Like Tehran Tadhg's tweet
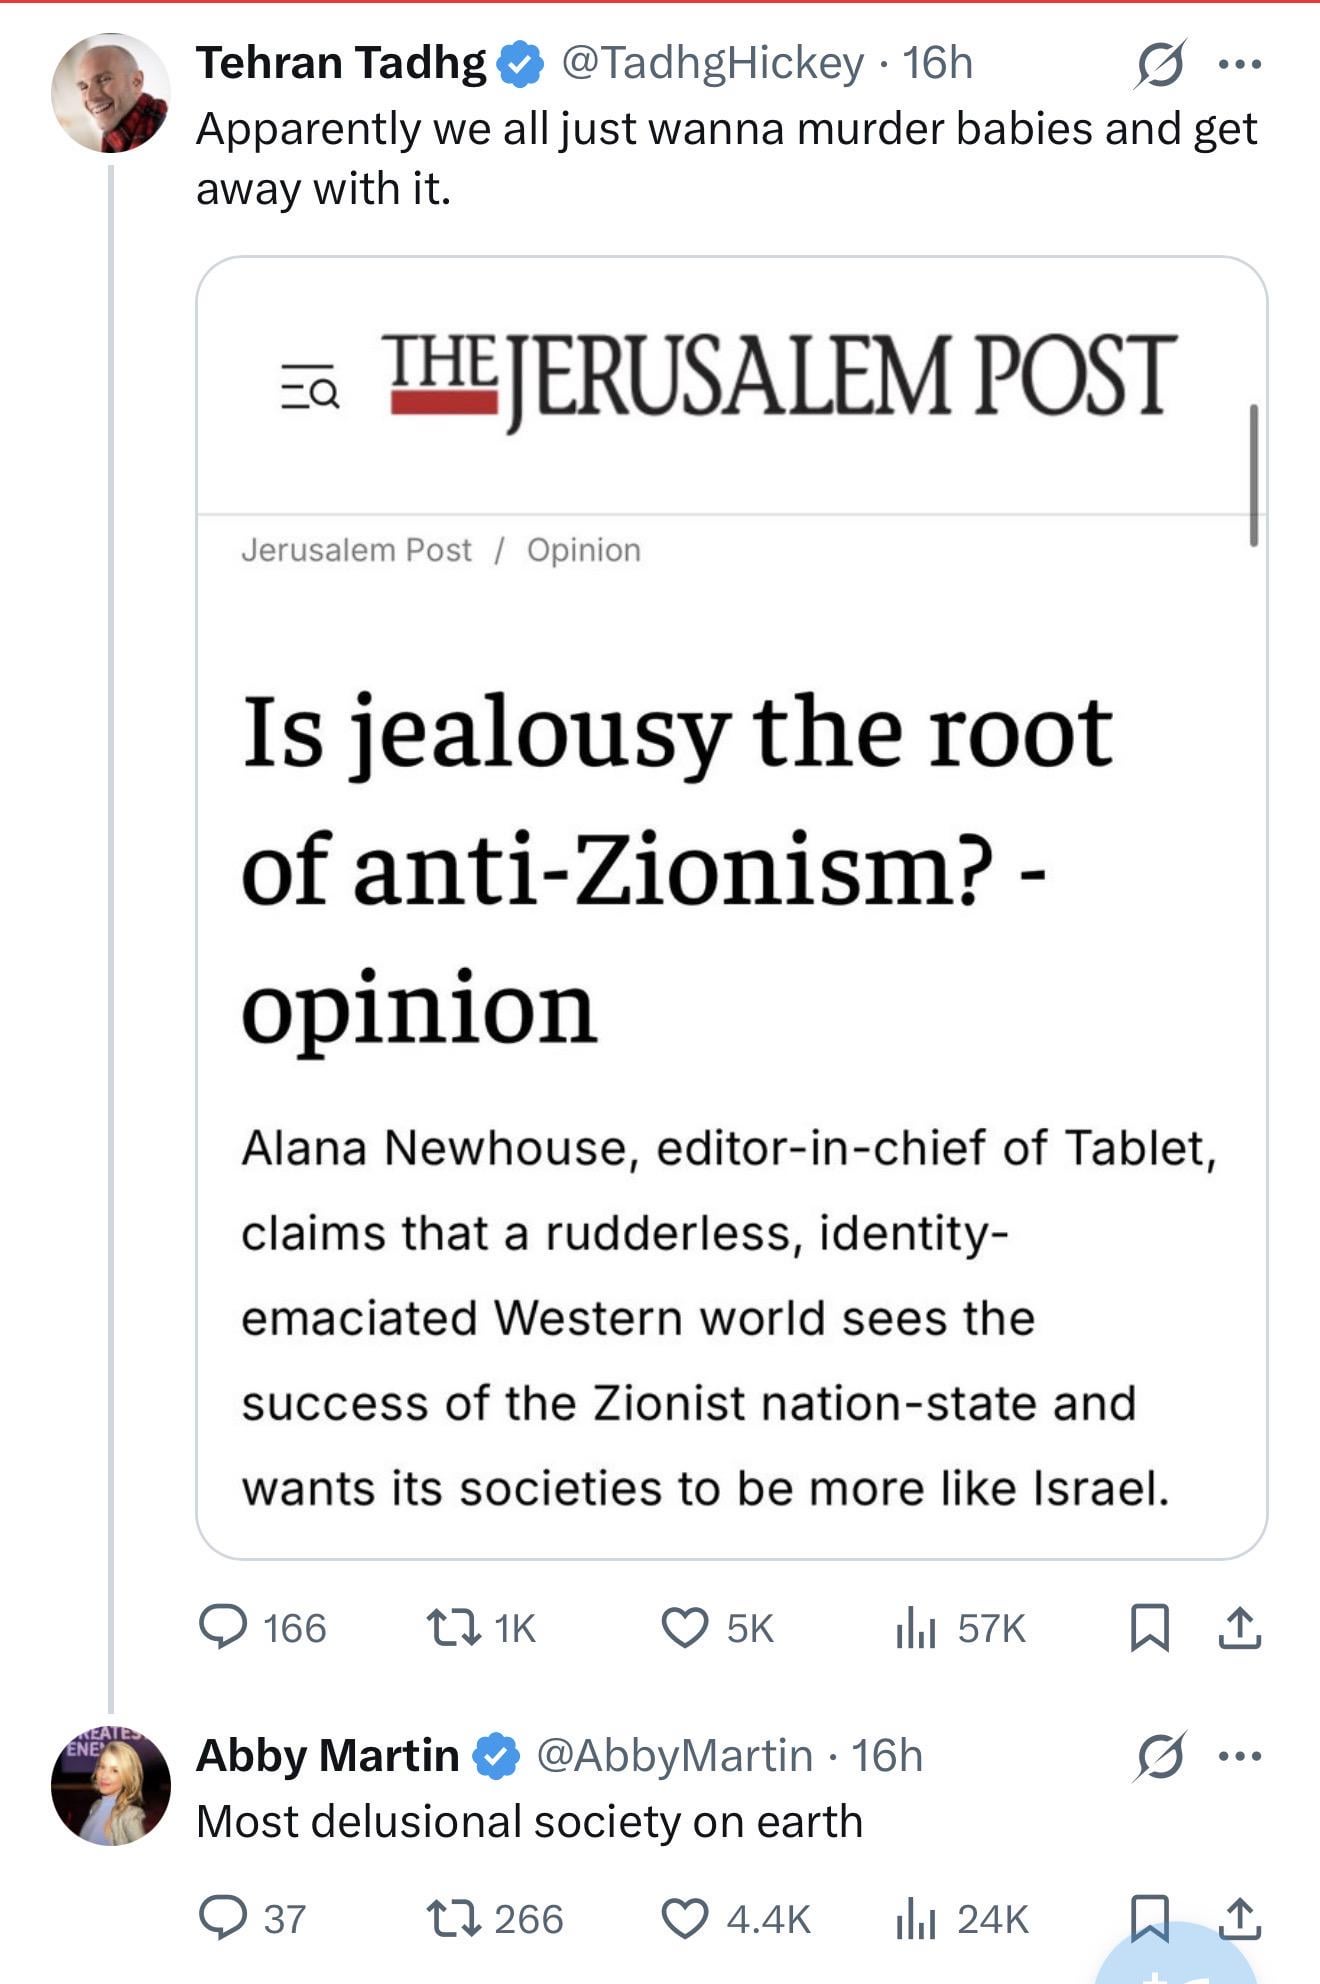Screen dimensions: 1320x1984 tap(685, 1627)
